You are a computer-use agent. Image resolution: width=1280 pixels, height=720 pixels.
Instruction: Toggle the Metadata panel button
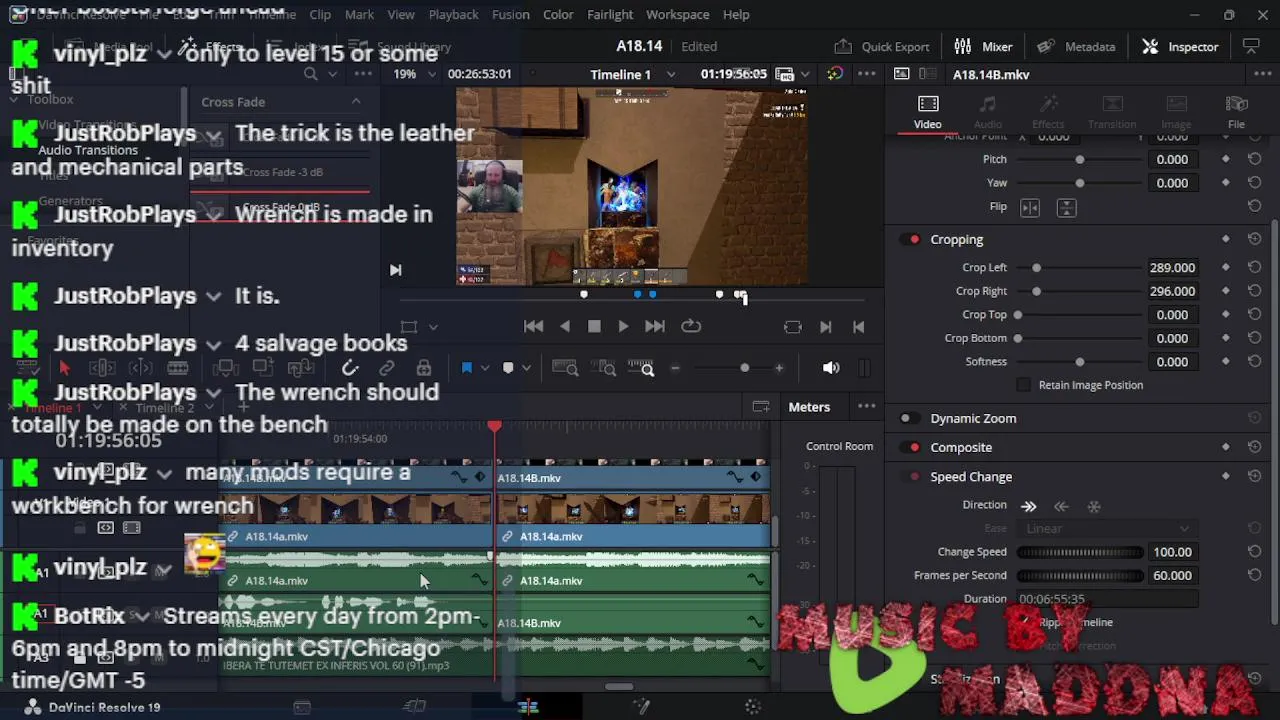1076,46
